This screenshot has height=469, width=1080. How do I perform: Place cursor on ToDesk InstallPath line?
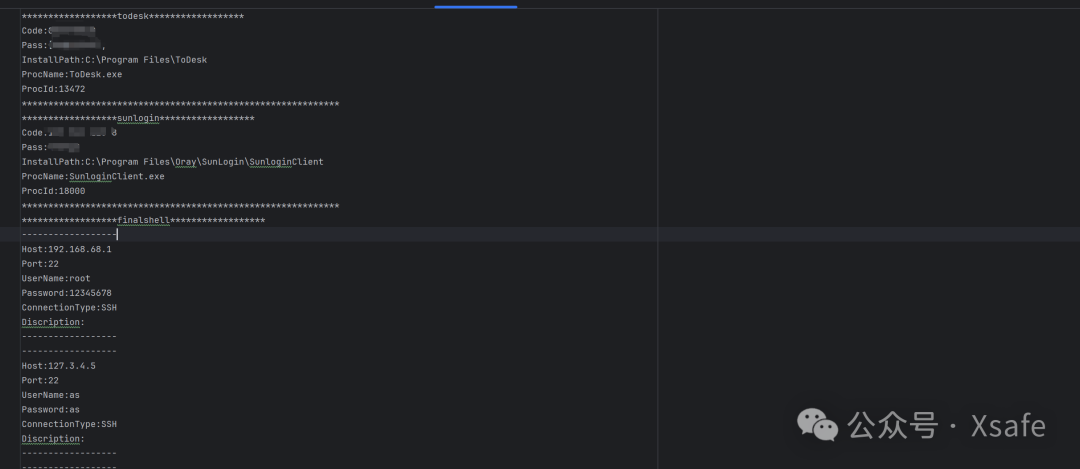(x=113, y=60)
